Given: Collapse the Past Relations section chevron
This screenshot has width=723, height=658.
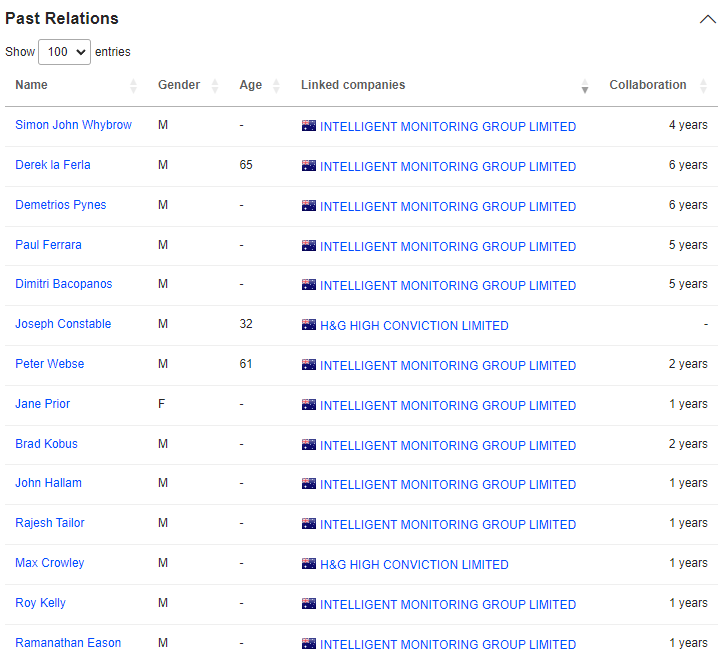Looking at the screenshot, I should [707, 19].
